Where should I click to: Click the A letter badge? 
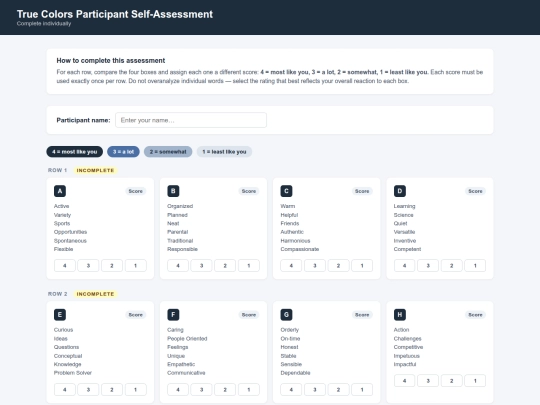(x=60, y=191)
